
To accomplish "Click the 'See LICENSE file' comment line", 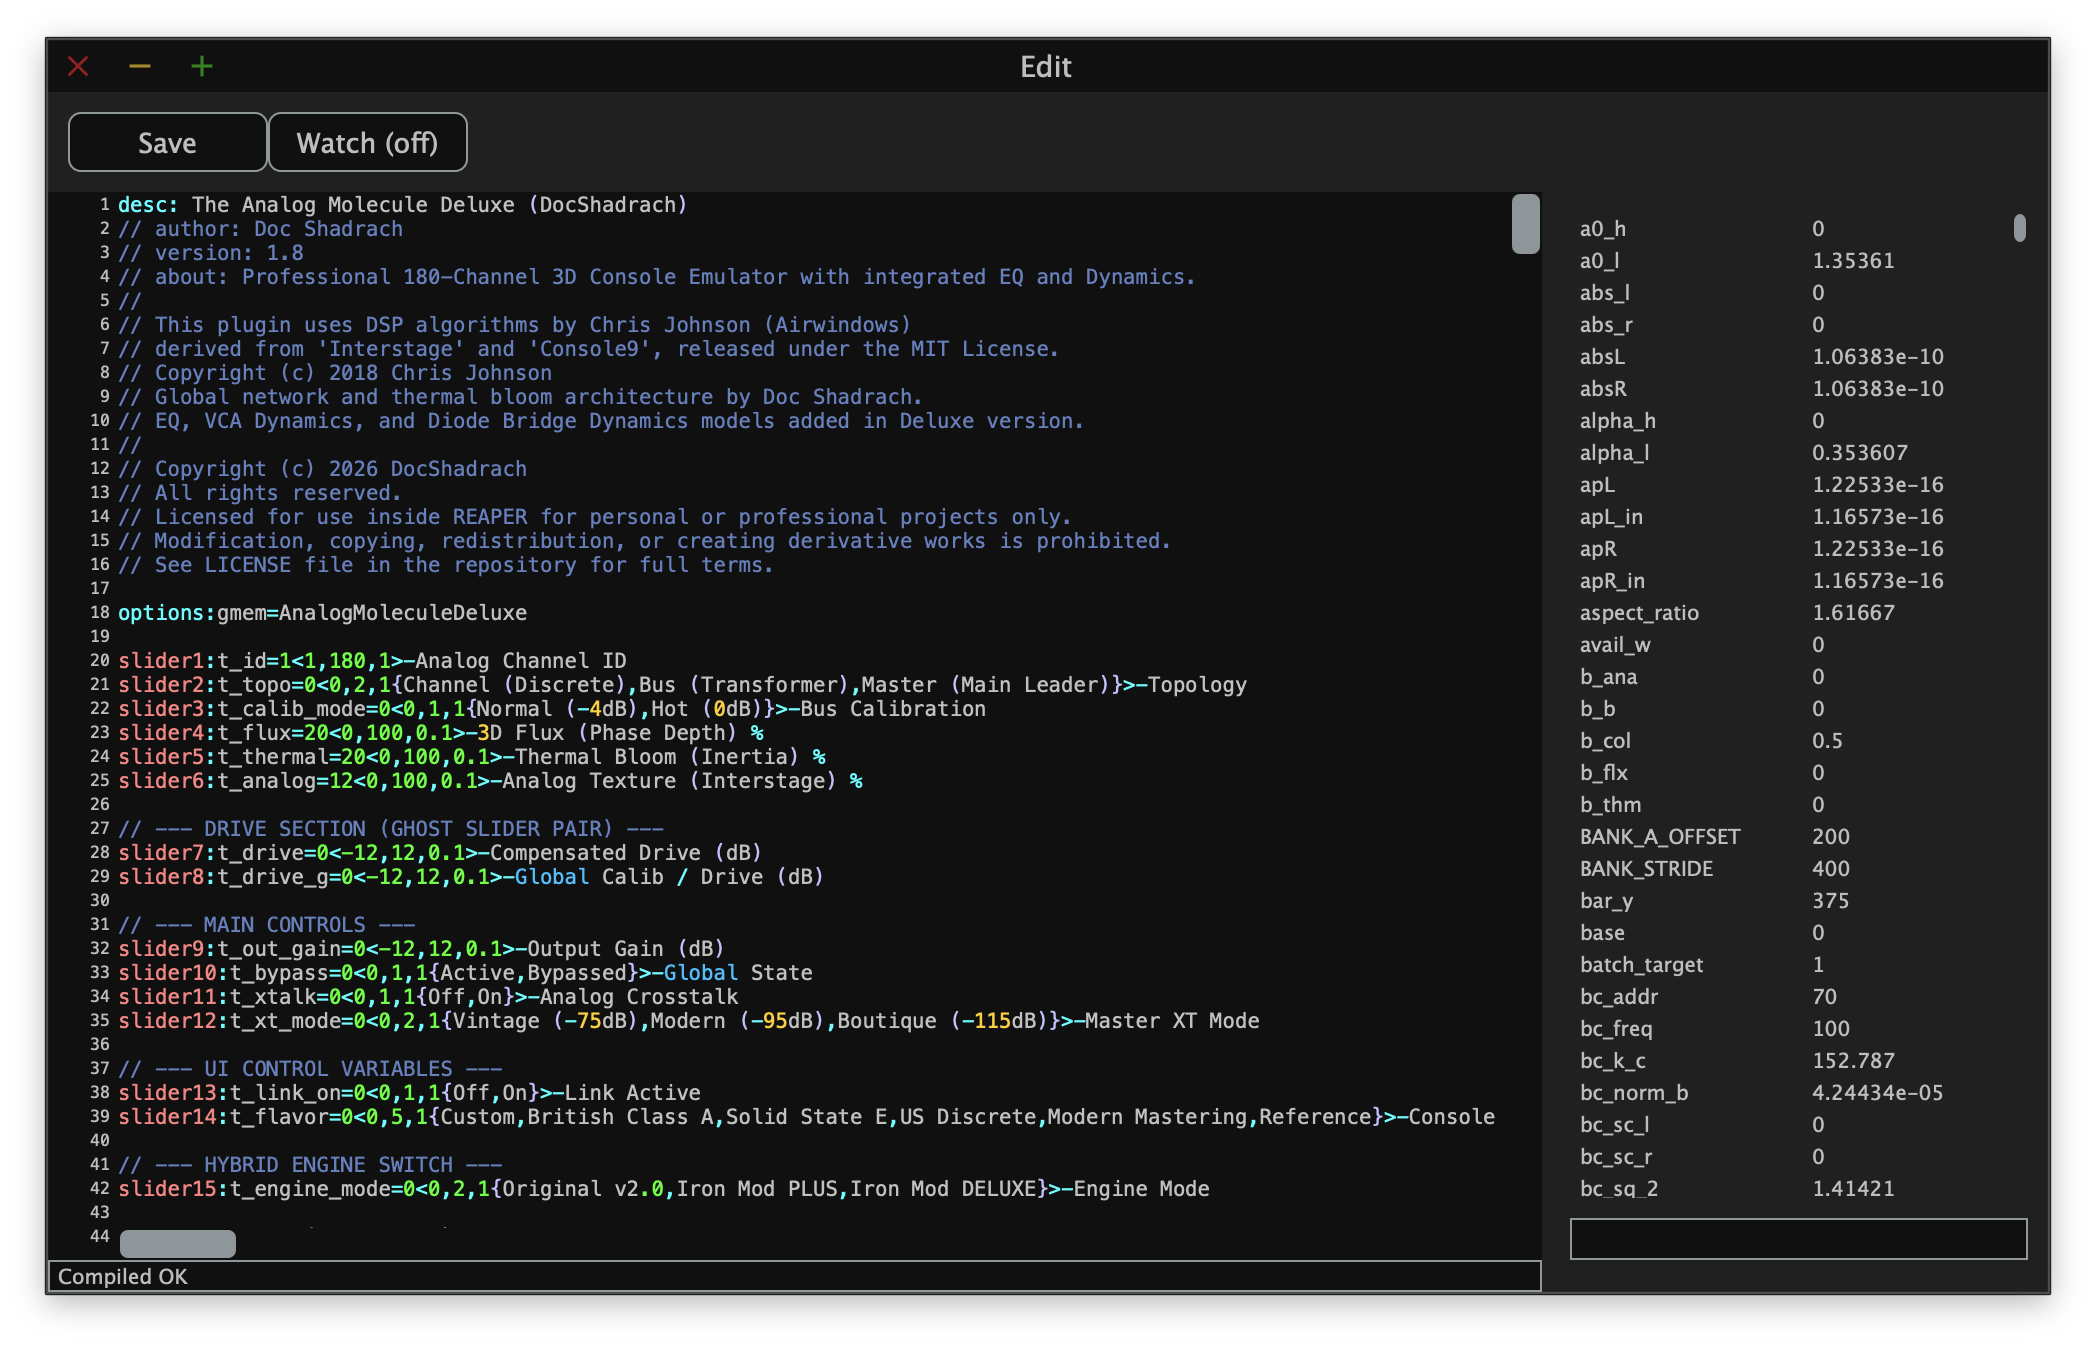I will (x=446, y=565).
